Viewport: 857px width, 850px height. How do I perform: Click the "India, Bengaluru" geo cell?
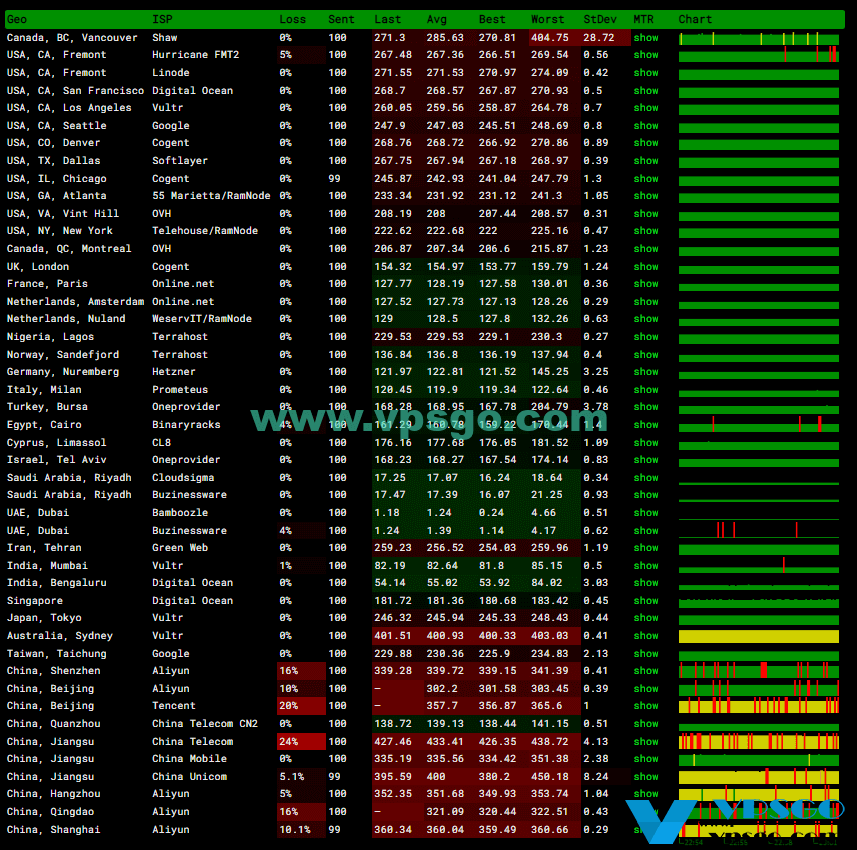point(56,583)
